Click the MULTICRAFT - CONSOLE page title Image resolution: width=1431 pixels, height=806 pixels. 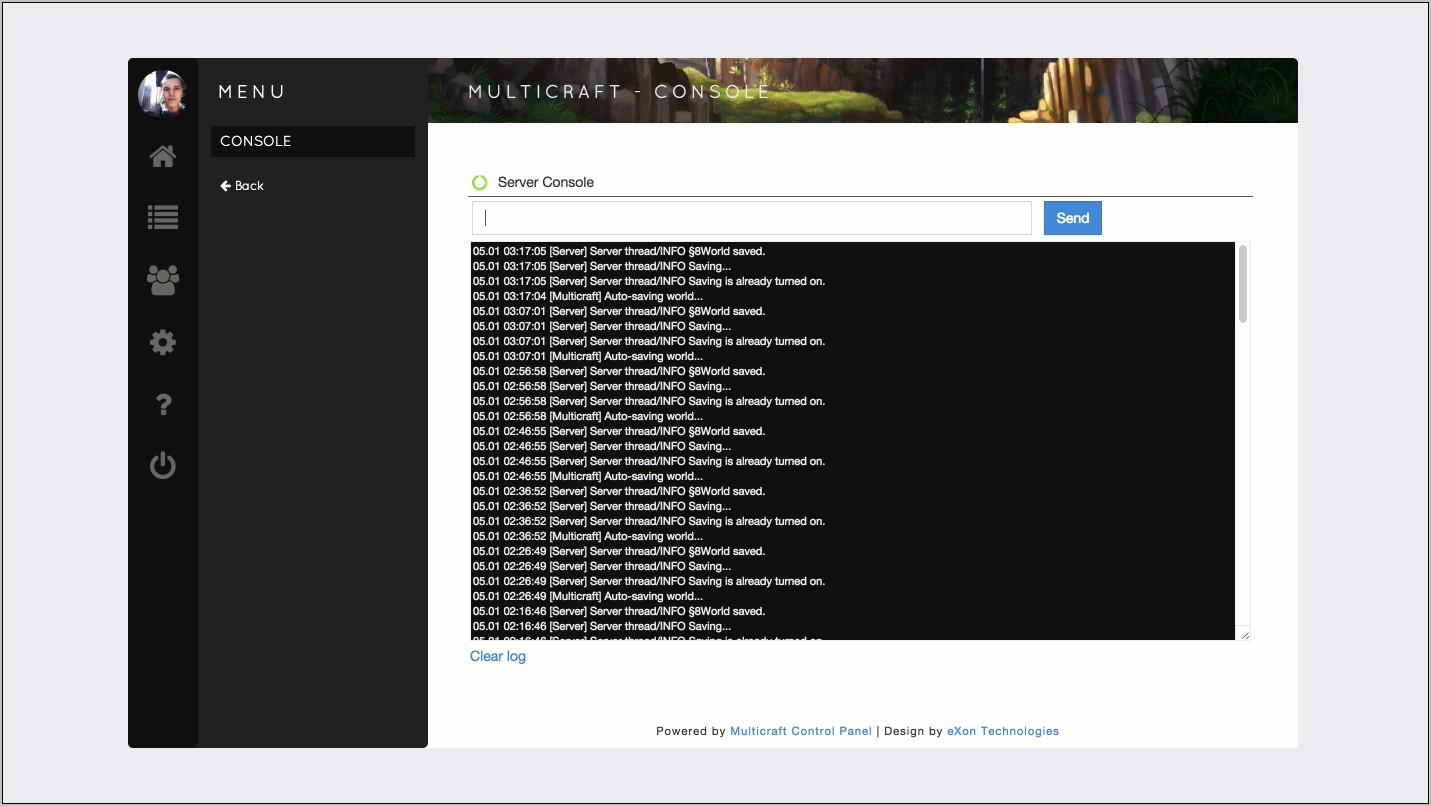pos(620,92)
